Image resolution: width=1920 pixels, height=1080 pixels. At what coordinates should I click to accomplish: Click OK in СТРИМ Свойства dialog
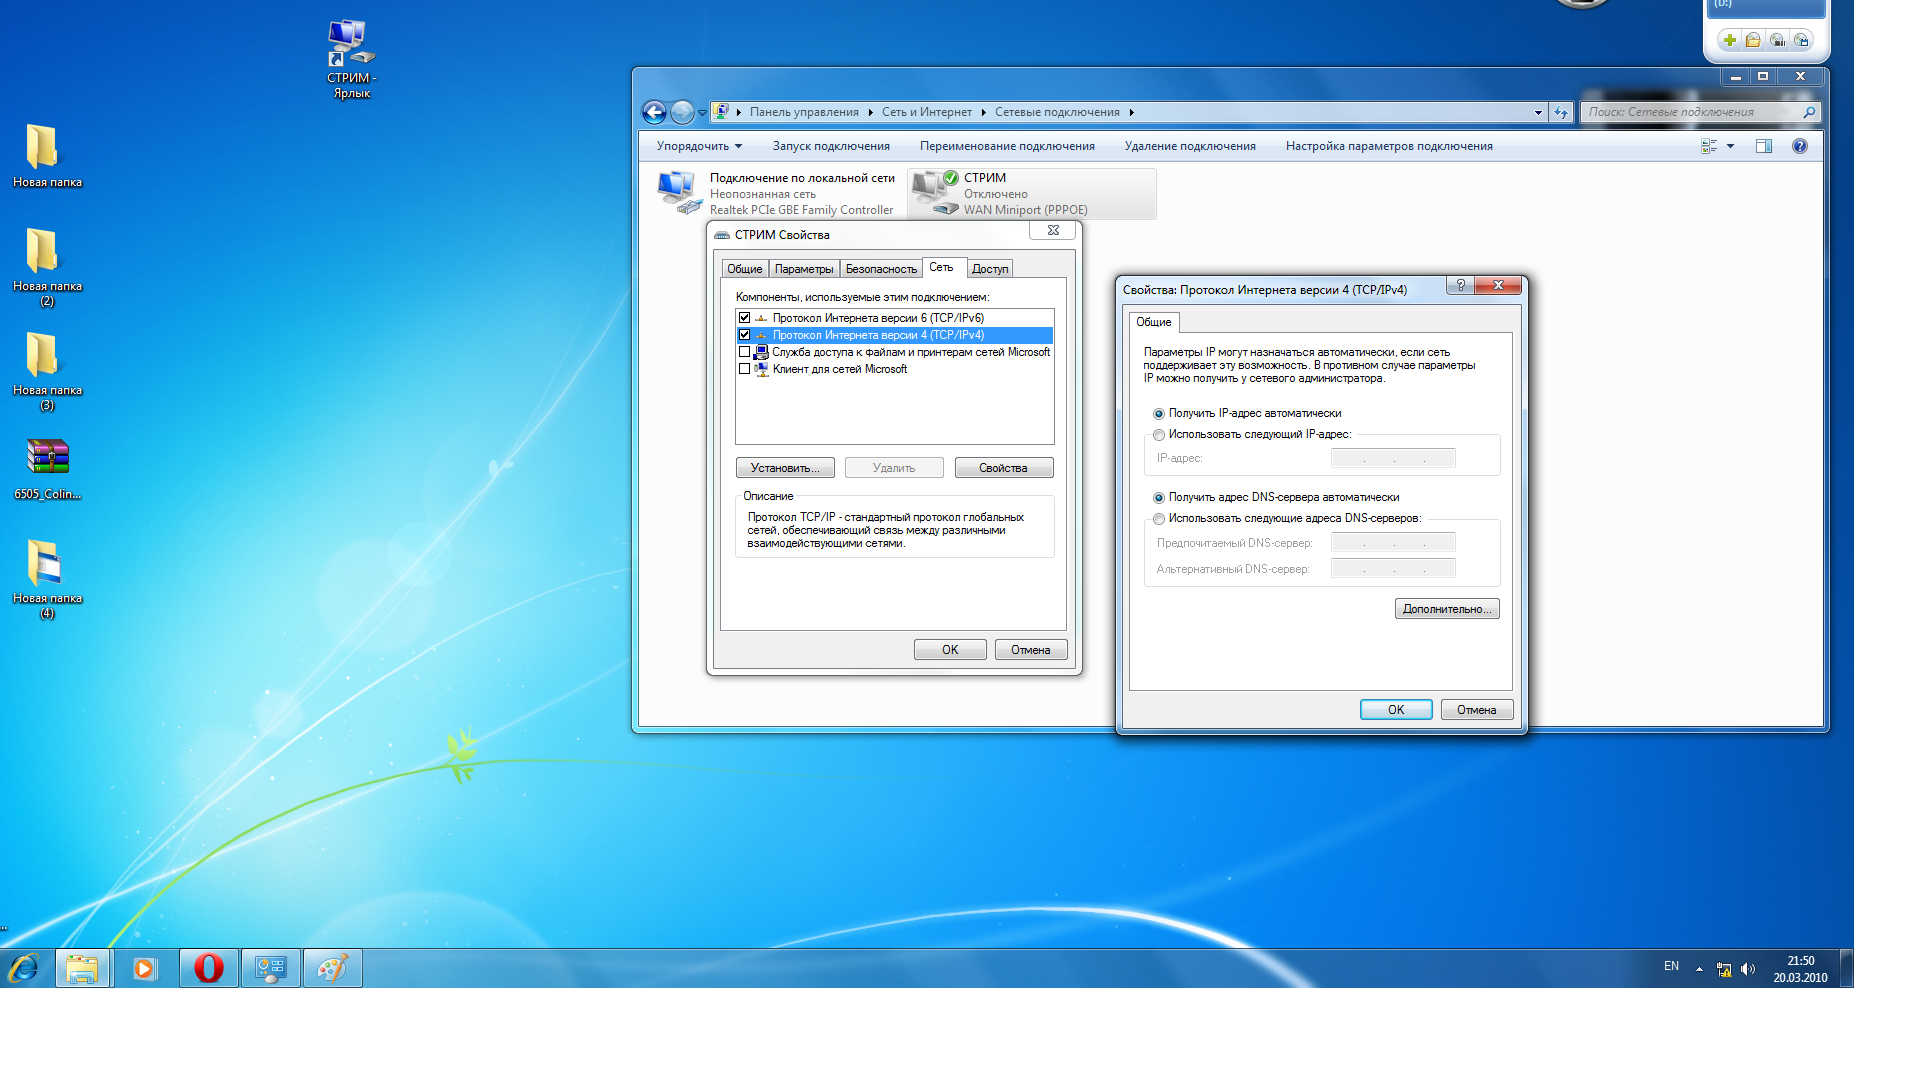[x=950, y=650]
